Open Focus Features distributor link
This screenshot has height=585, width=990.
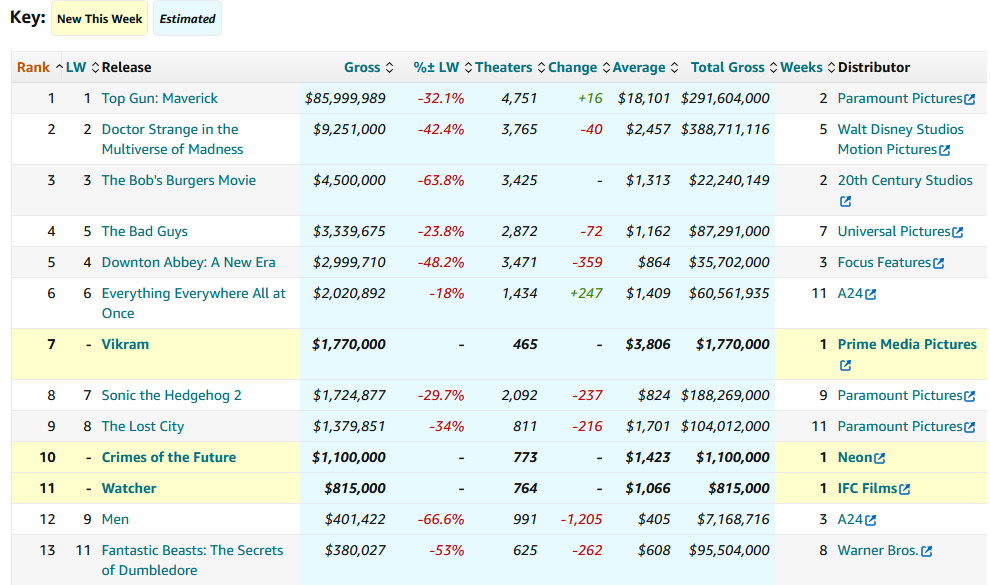pos(884,263)
